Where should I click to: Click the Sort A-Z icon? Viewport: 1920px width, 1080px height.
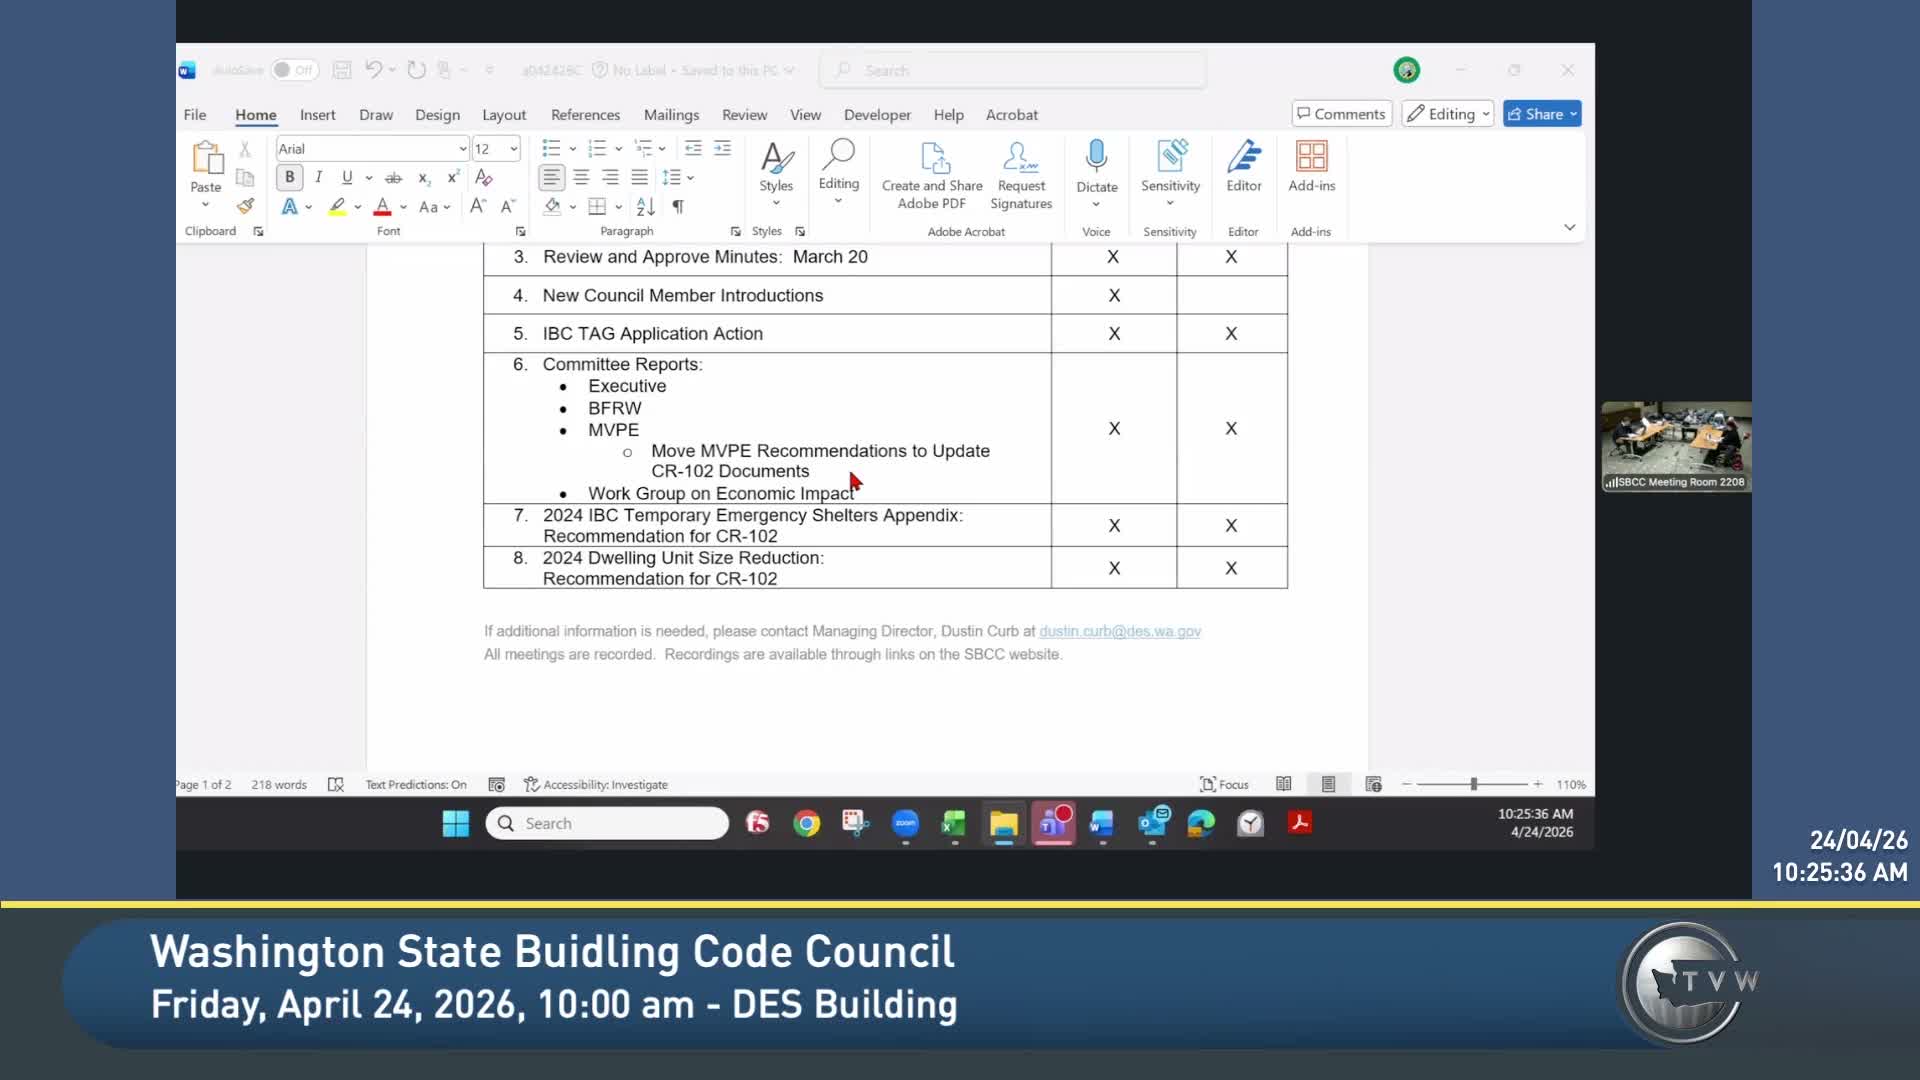645,207
